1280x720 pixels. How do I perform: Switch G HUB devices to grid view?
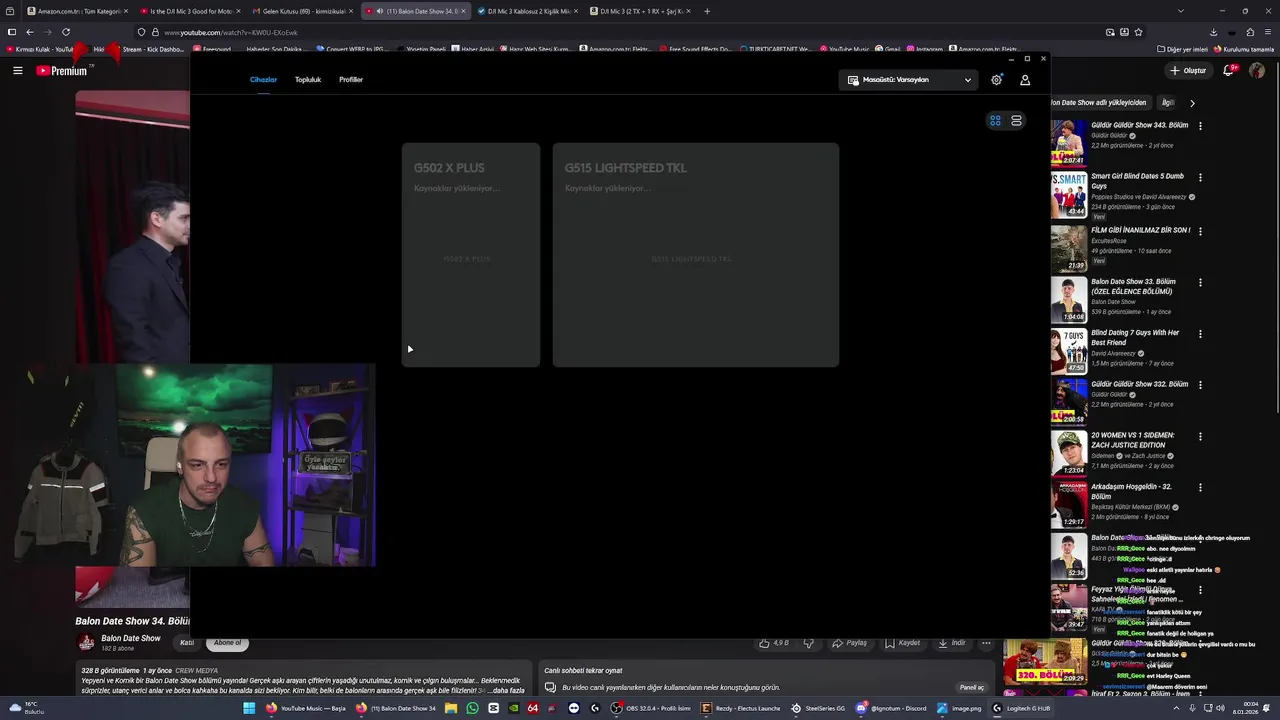point(995,121)
